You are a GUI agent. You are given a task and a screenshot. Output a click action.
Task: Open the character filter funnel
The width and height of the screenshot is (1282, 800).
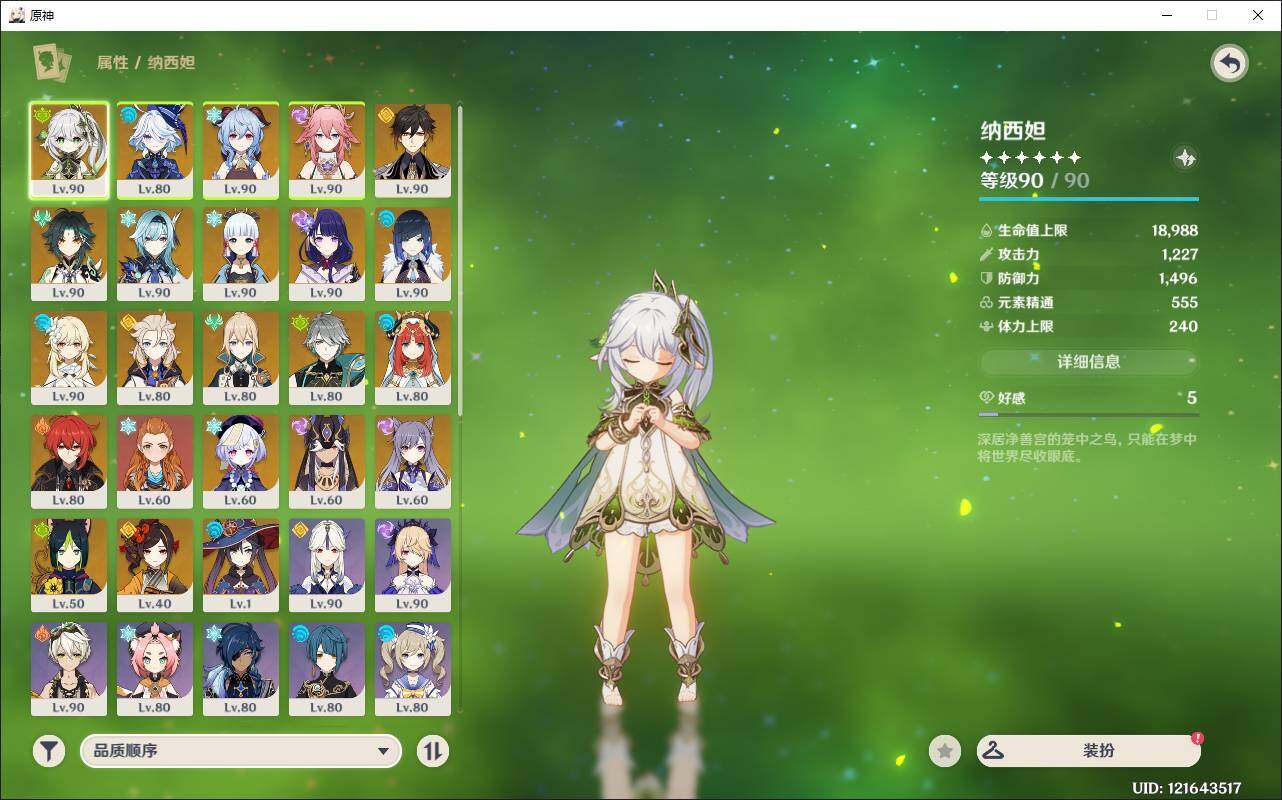click(x=49, y=751)
